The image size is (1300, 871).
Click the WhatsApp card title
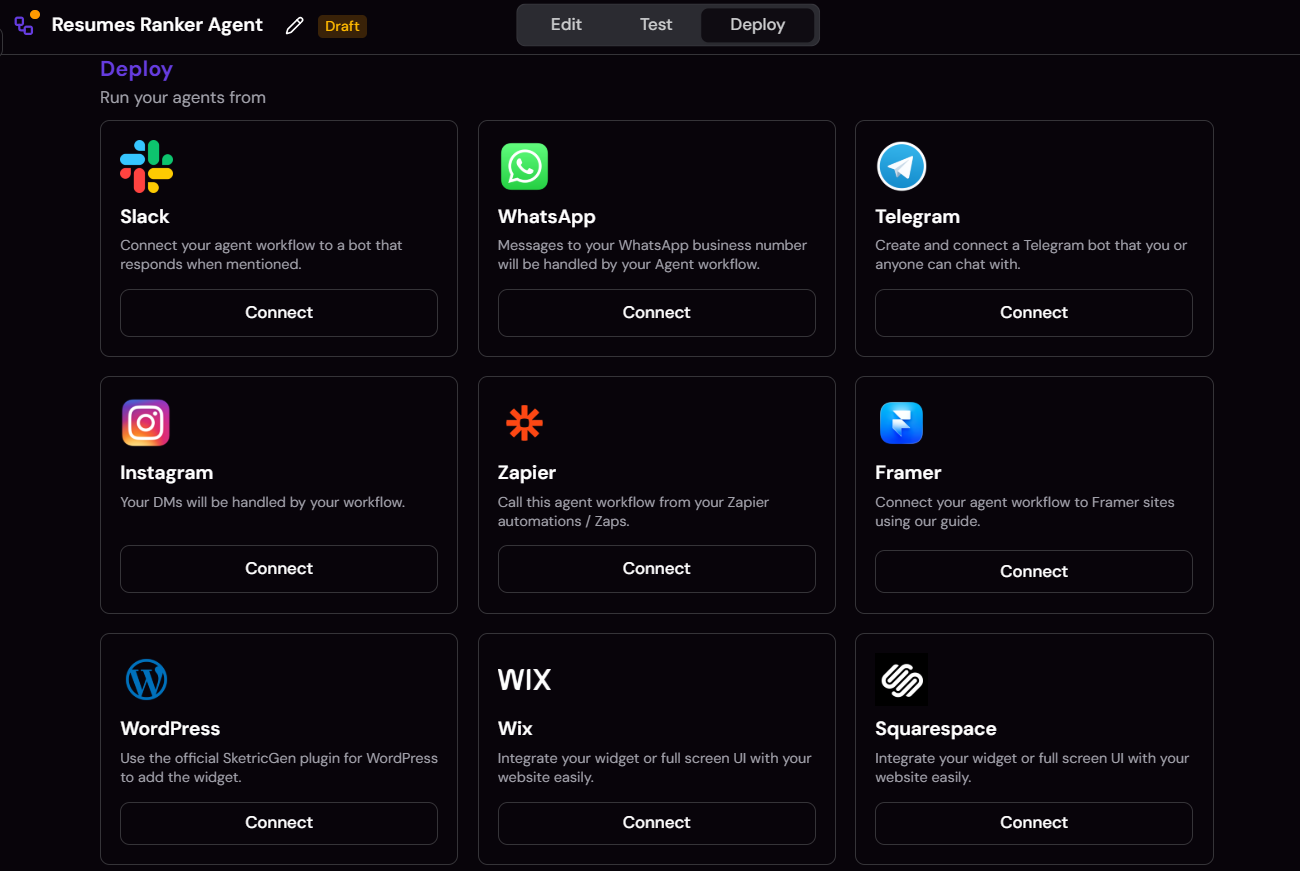point(546,217)
